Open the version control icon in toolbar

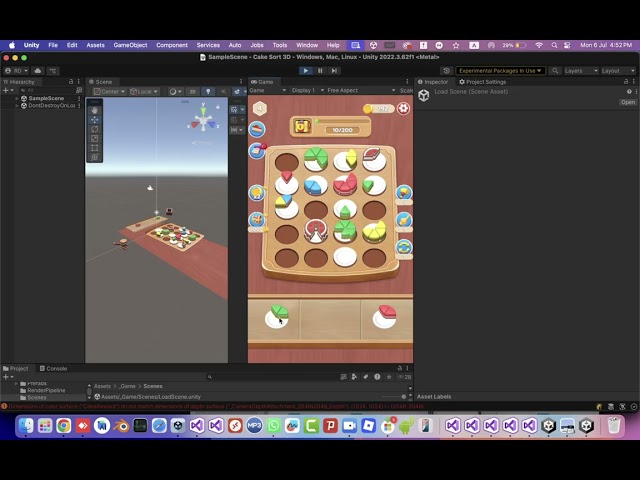[x=53, y=71]
